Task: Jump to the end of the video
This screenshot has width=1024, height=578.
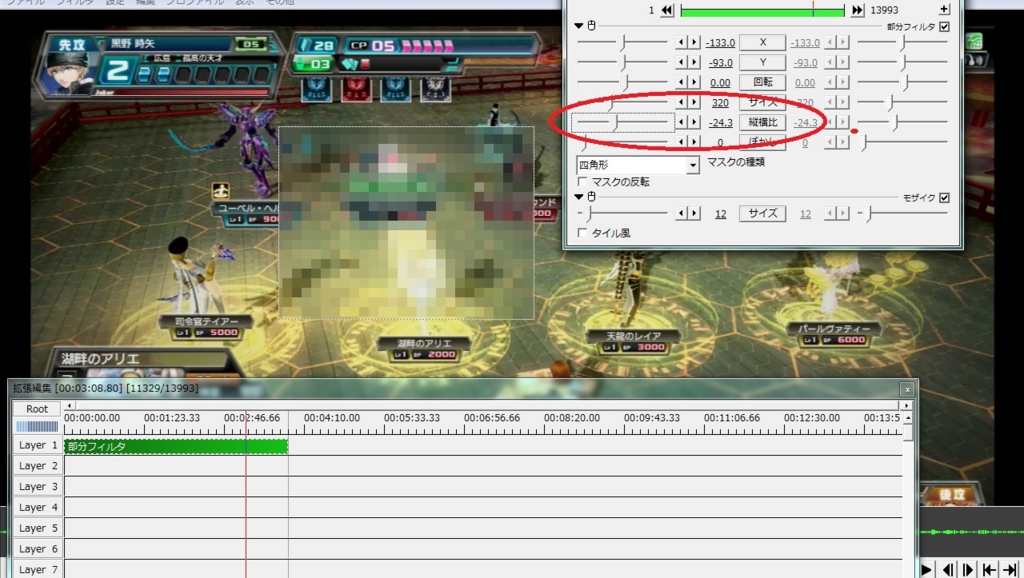Action: [x=1010, y=570]
